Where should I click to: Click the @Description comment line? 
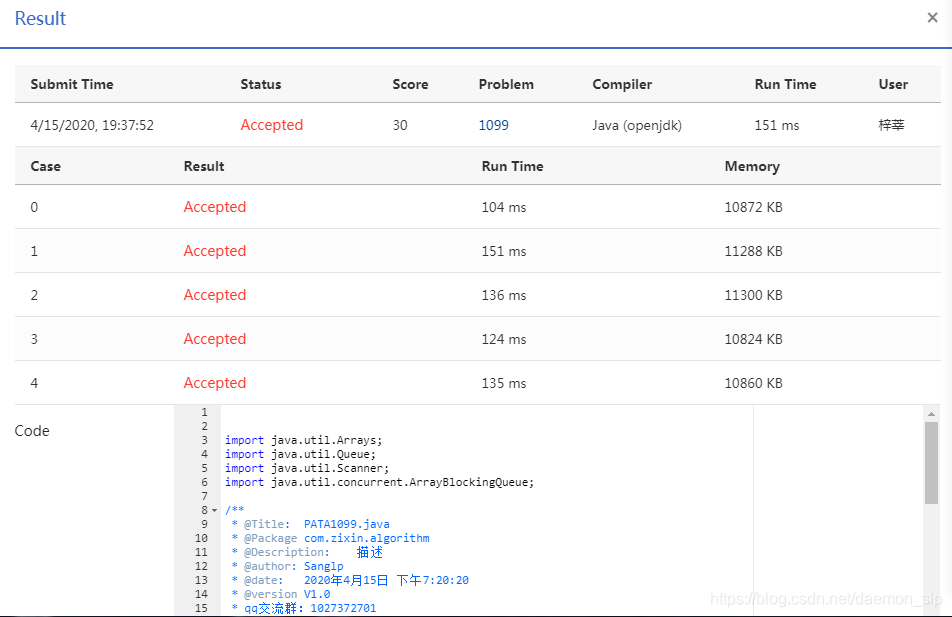pos(307,552)
